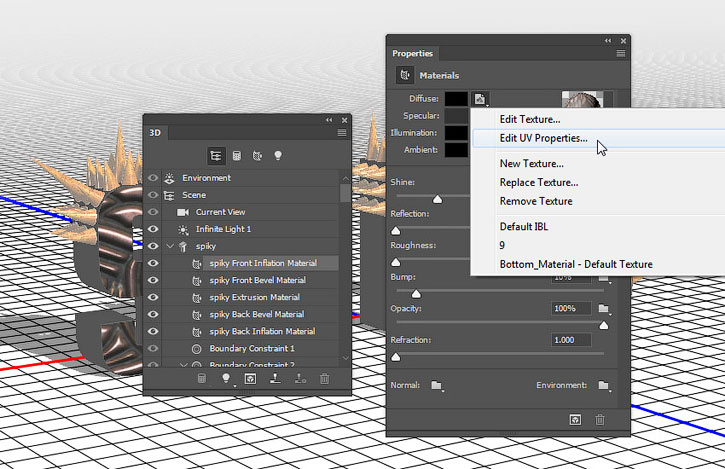Viewport: 725px width, 469px height.
Task: Filter 3D panel by lights
Action: [x=278, y=156]
